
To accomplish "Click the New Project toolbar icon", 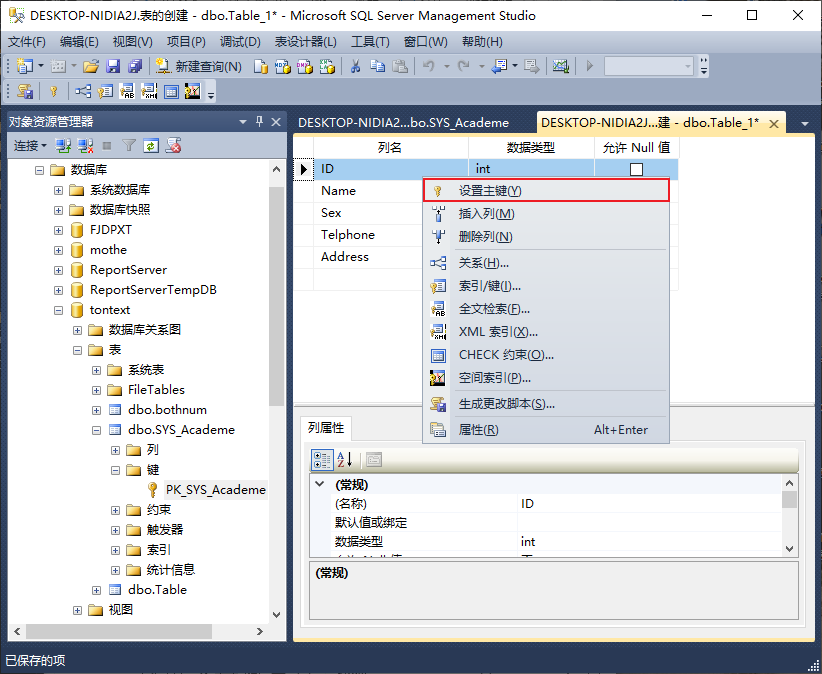I will pos(24,66).
